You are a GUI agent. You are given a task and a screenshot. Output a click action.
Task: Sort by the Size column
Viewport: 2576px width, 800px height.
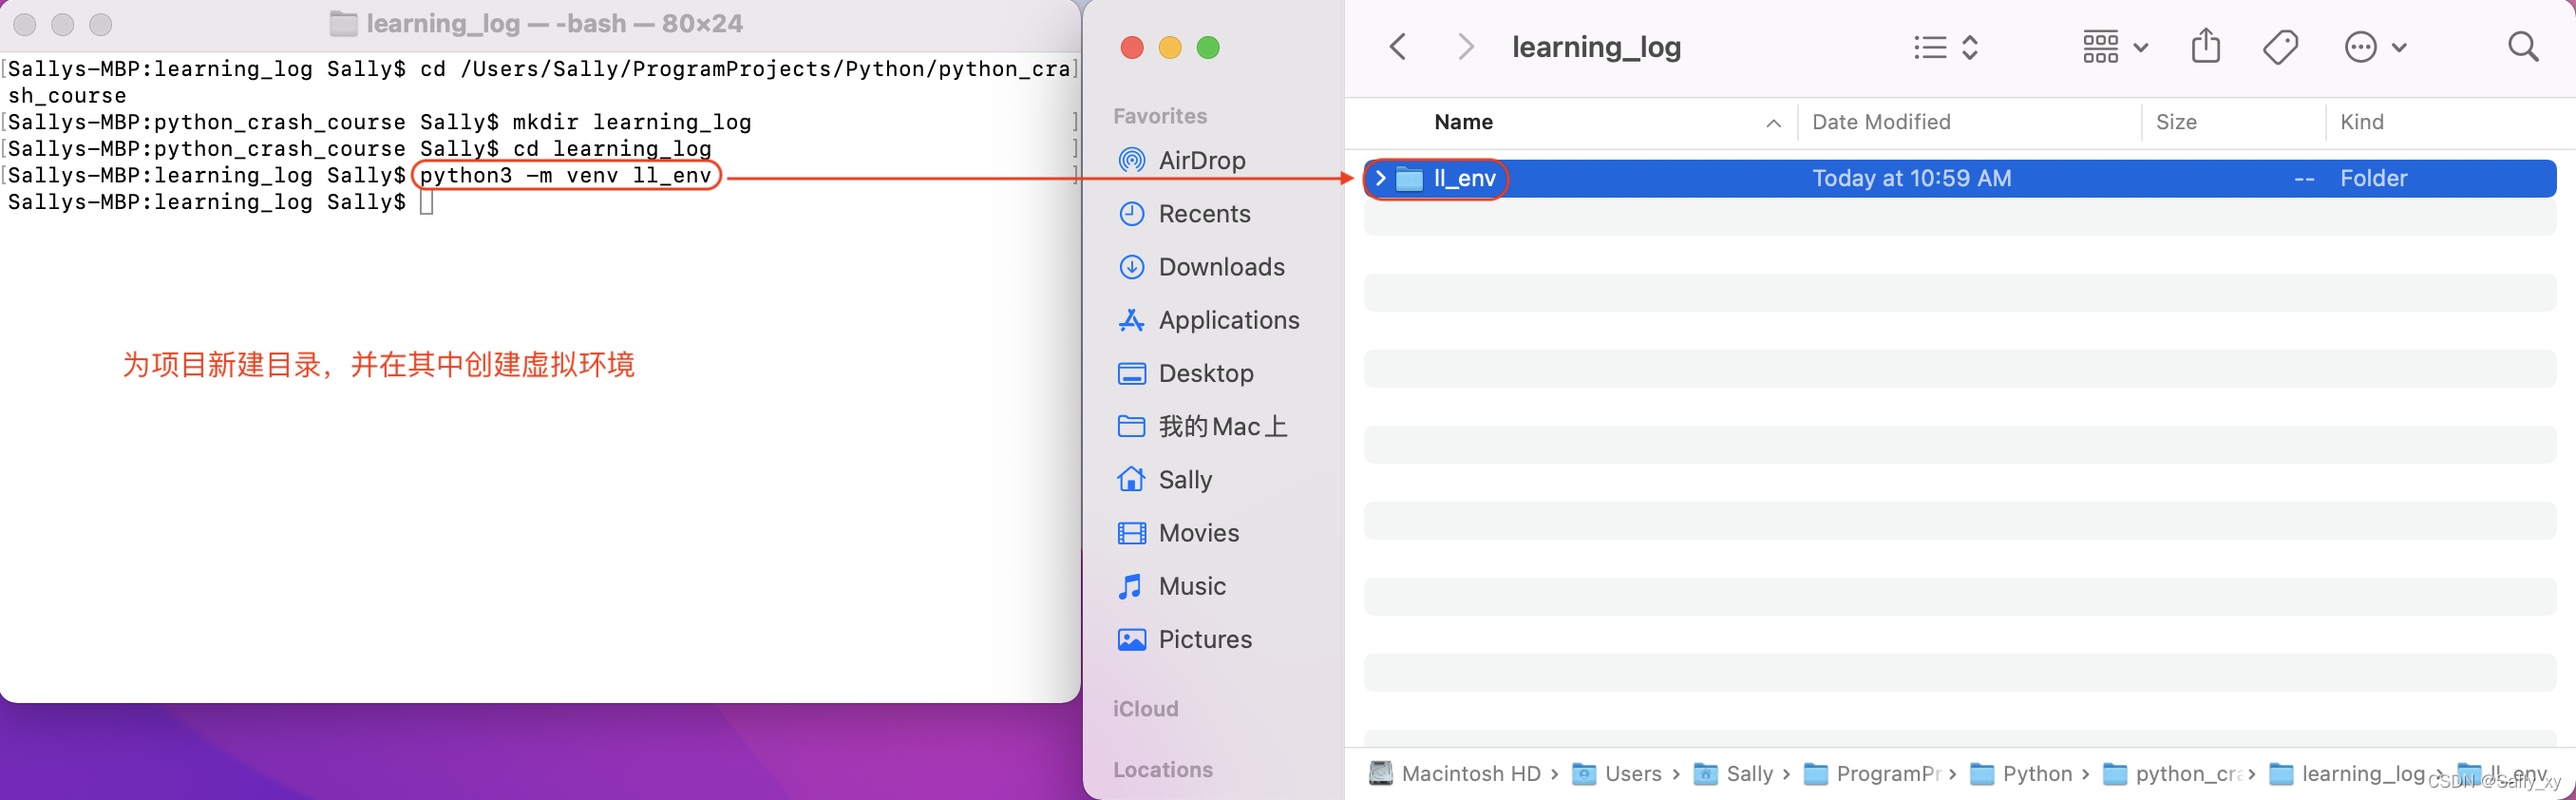[x=2176, y=122]
